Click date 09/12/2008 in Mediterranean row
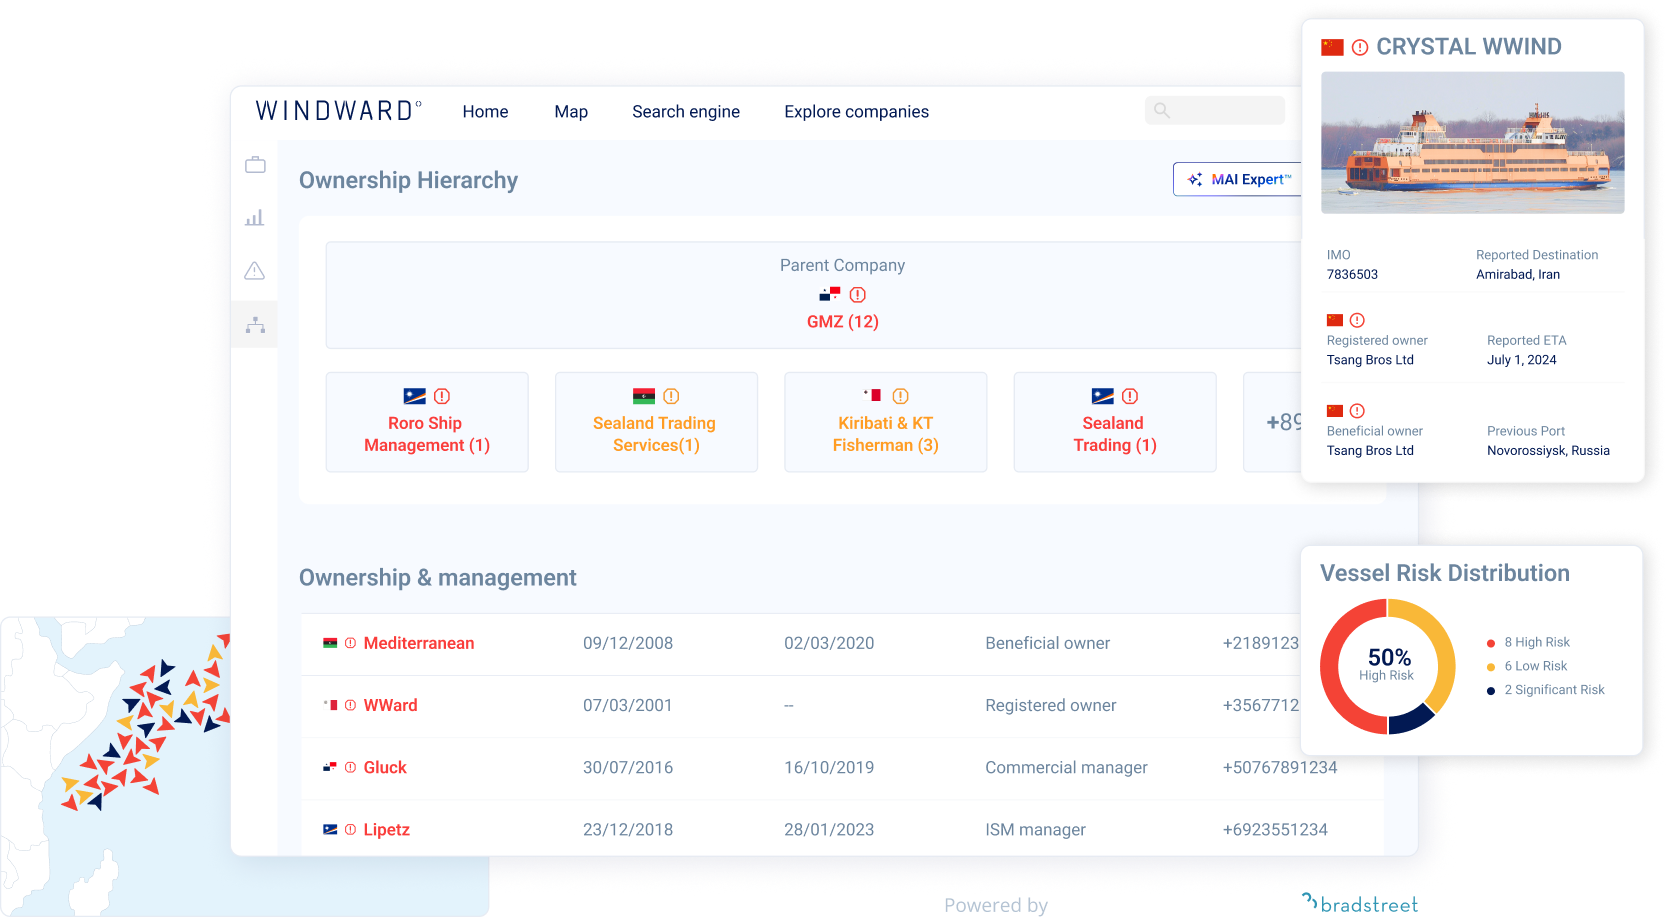The width and height of the screenshot is (1668, 917). point(628,643)
